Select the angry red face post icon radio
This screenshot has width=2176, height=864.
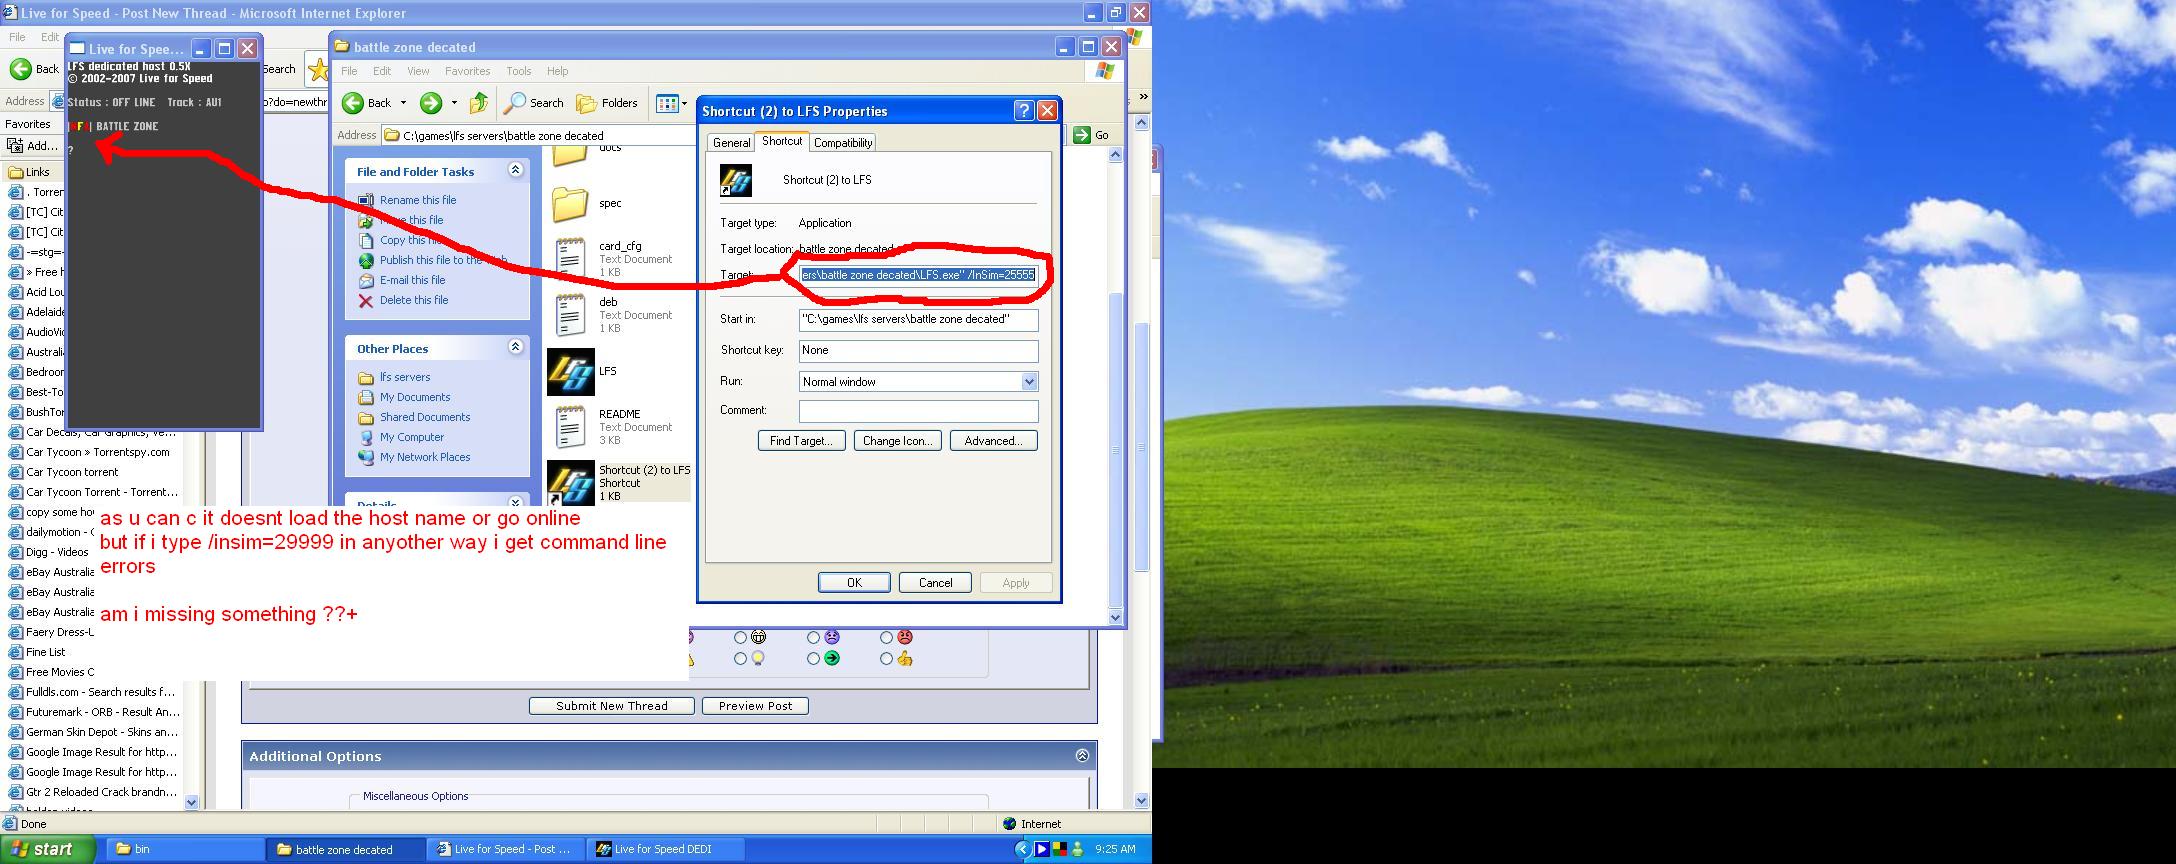(x=886, y=638)
